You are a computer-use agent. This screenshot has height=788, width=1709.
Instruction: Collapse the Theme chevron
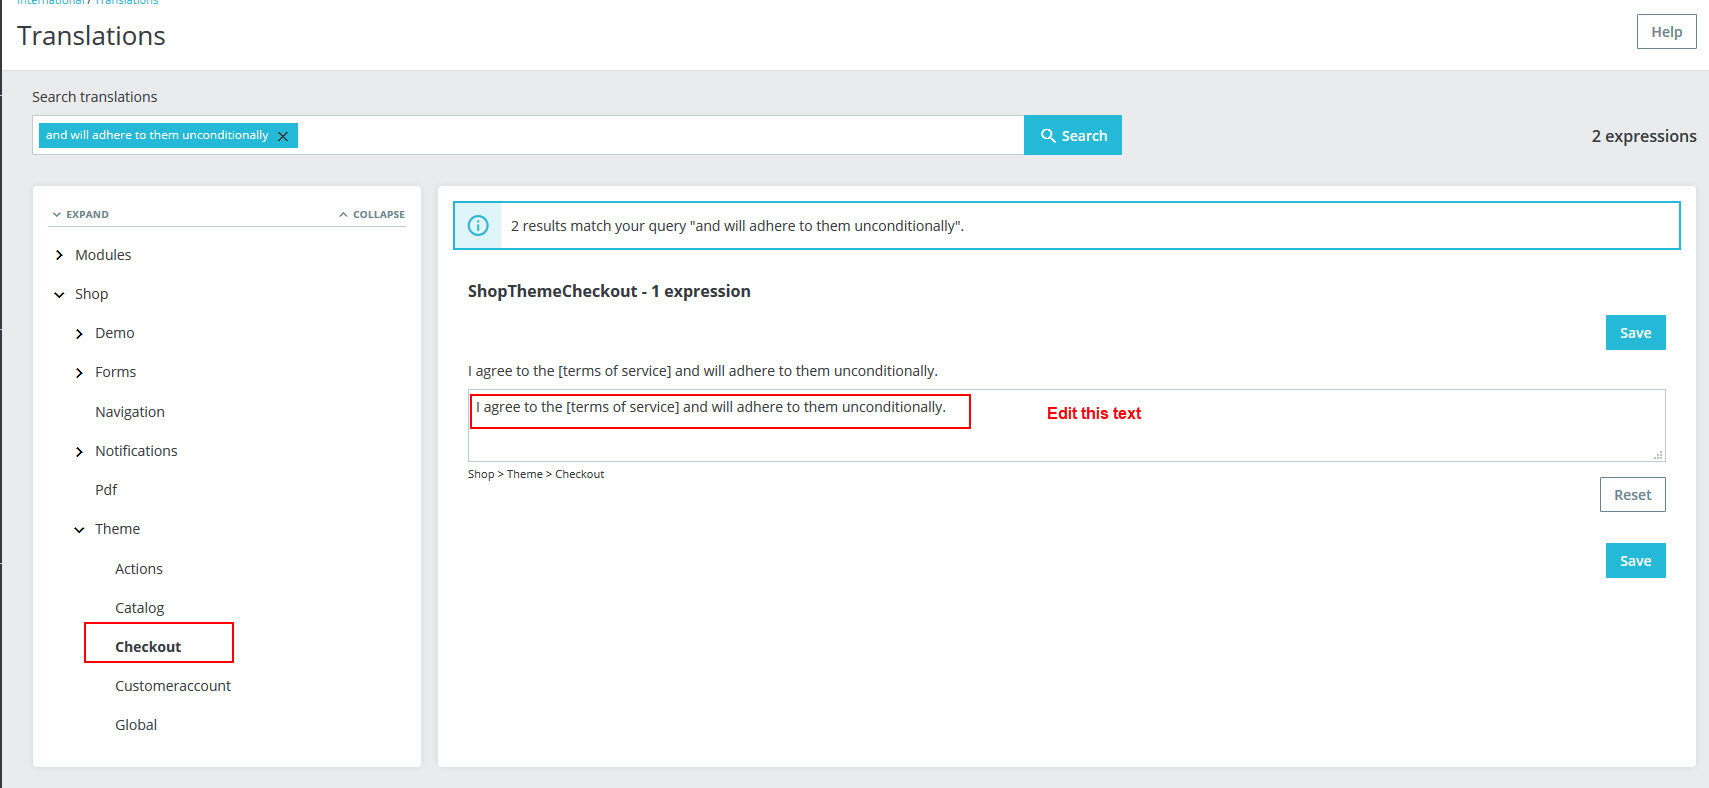(x=79, y=530)
